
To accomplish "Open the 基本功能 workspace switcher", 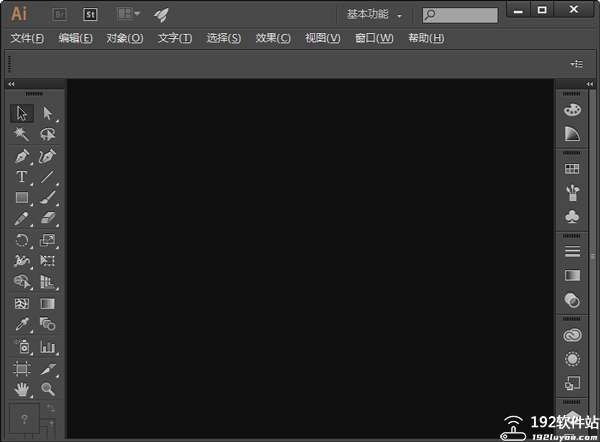I will tap(374, 15).
